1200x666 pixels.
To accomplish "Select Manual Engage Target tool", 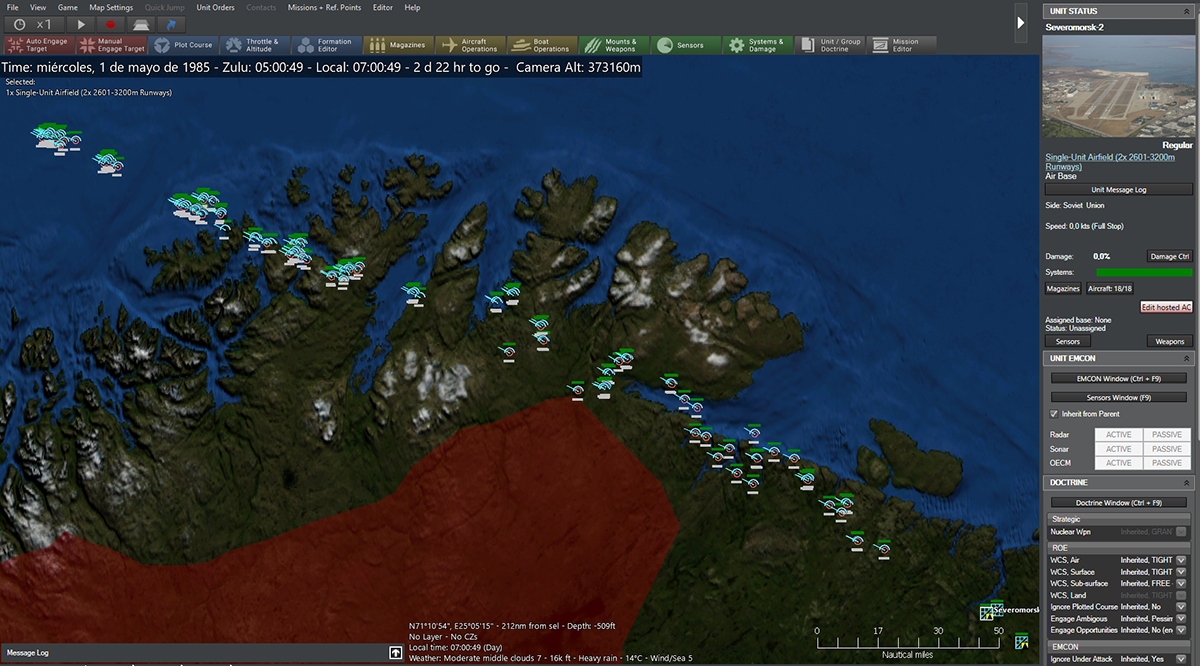I will click(x=111, y=45).
